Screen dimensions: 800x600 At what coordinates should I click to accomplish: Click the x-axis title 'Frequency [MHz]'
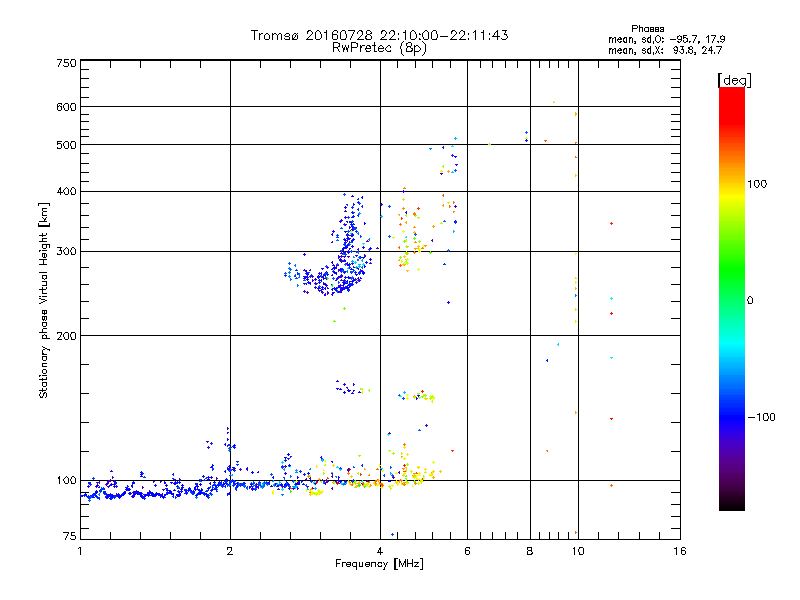[379, 564]
